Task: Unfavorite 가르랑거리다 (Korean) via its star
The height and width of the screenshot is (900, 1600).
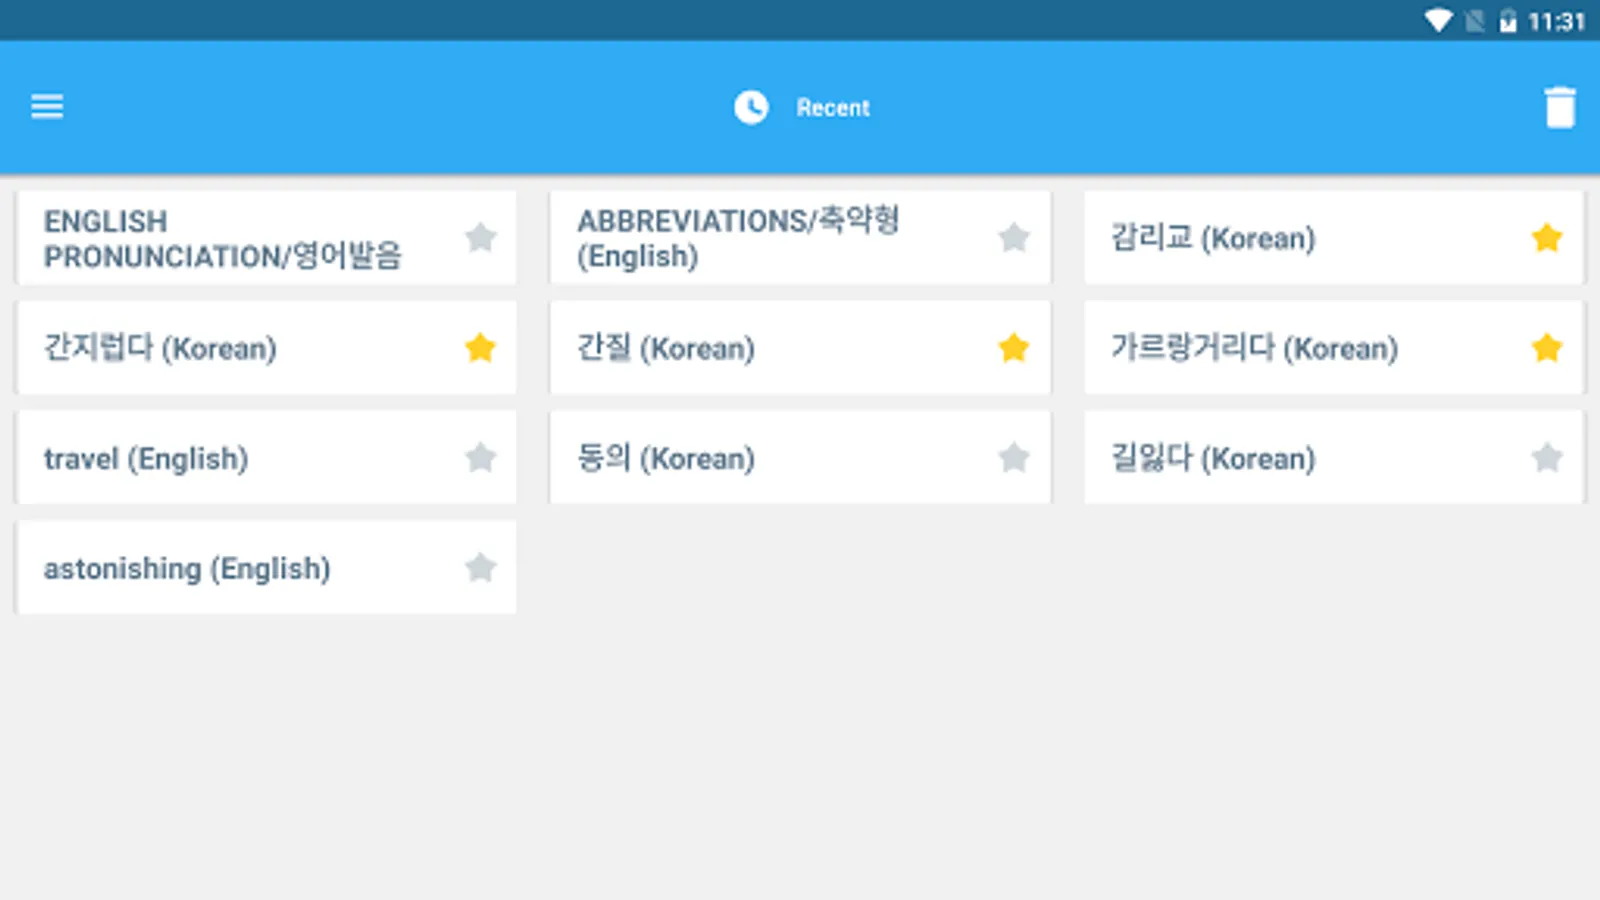Action: coord(1547,348)
